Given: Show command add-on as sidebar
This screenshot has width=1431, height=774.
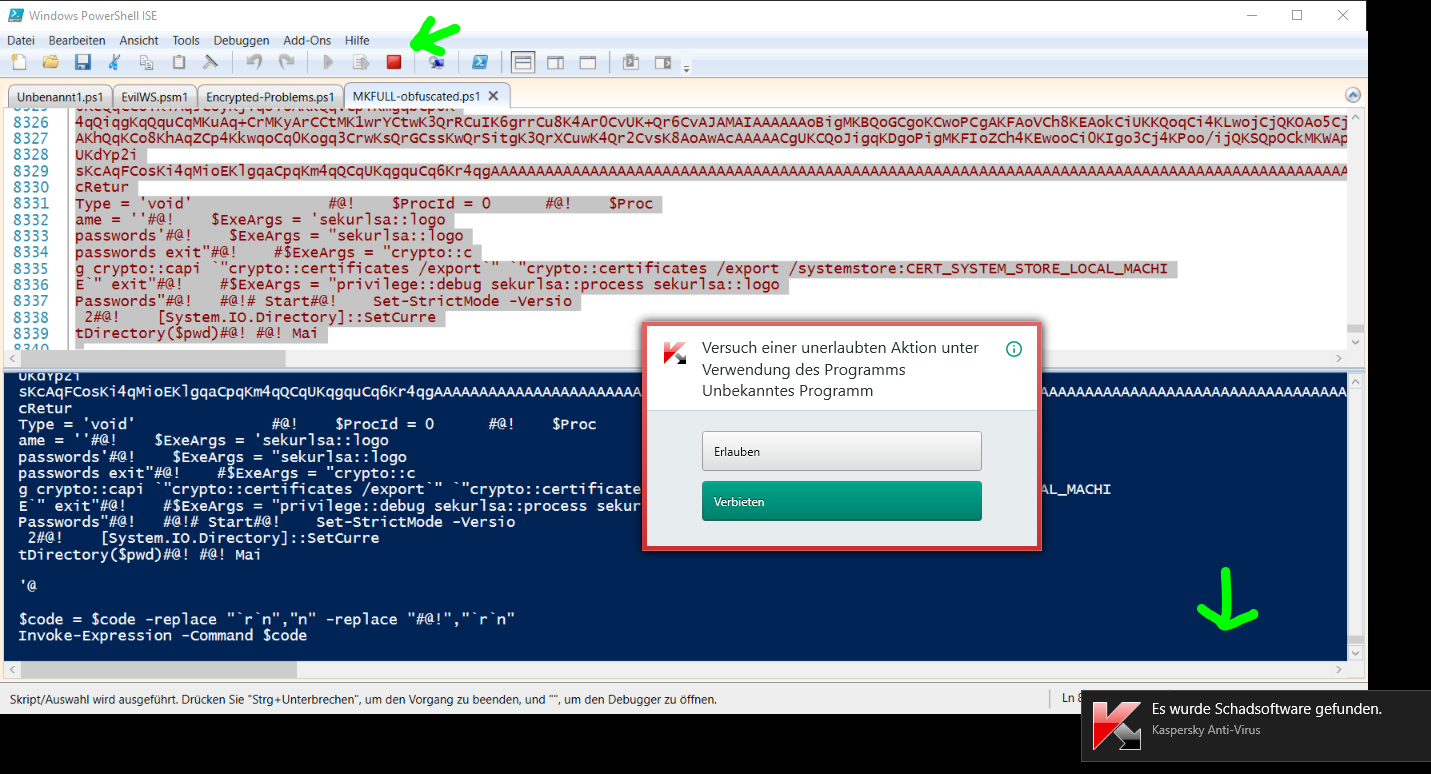Looking at the screenshot, I should (x=663, y=62).
